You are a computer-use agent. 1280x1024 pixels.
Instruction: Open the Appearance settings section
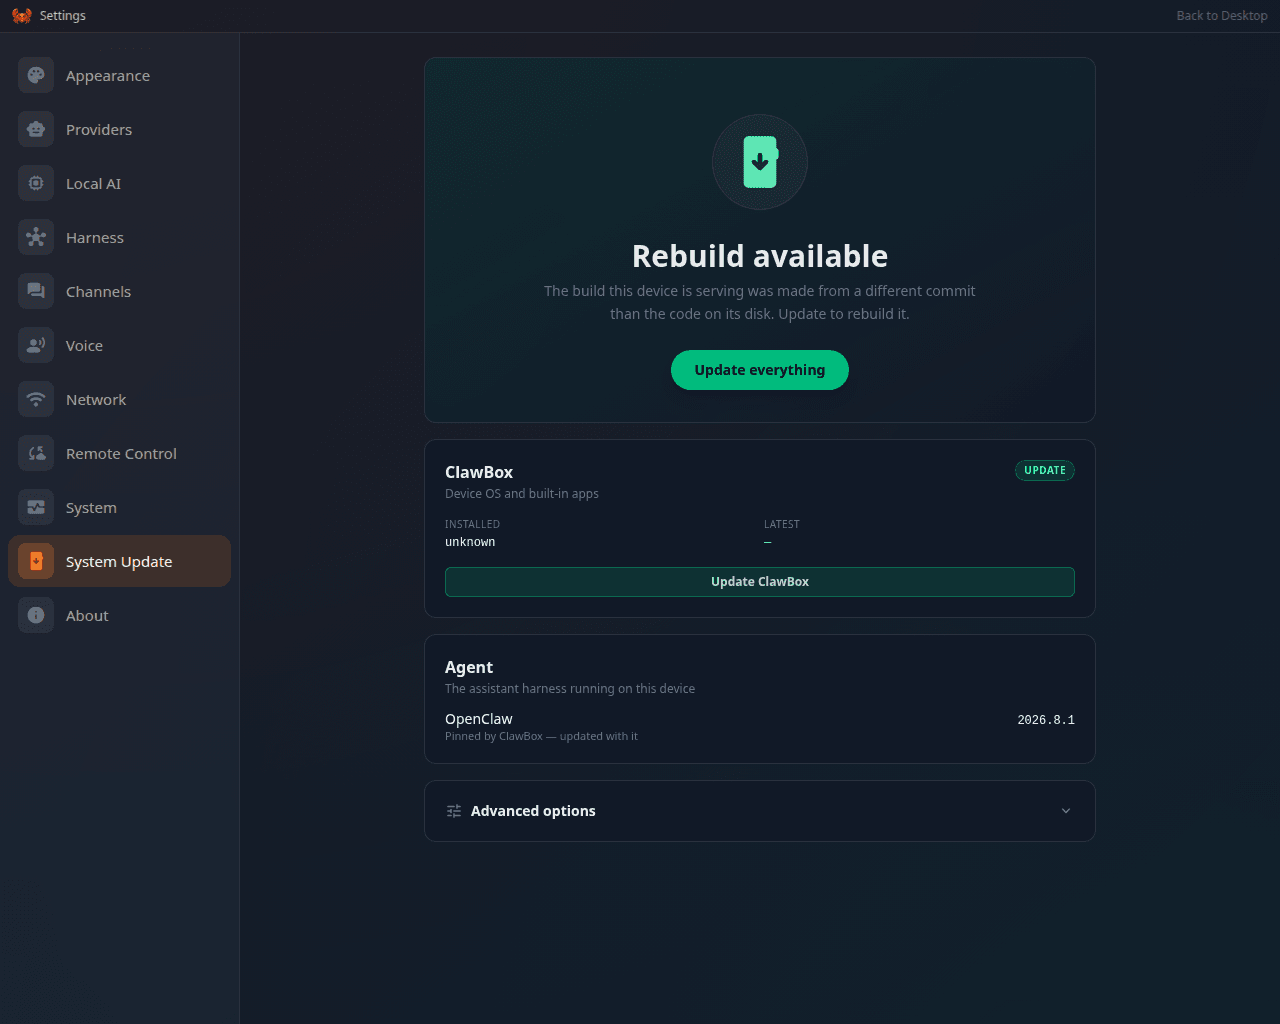[119, 75]
